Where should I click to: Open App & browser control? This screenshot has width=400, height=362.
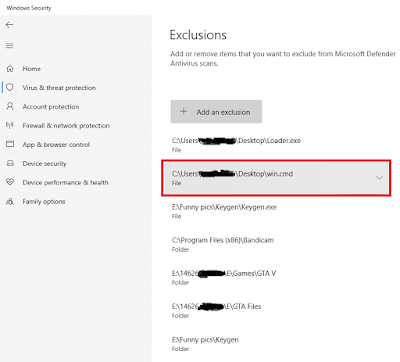56,145
